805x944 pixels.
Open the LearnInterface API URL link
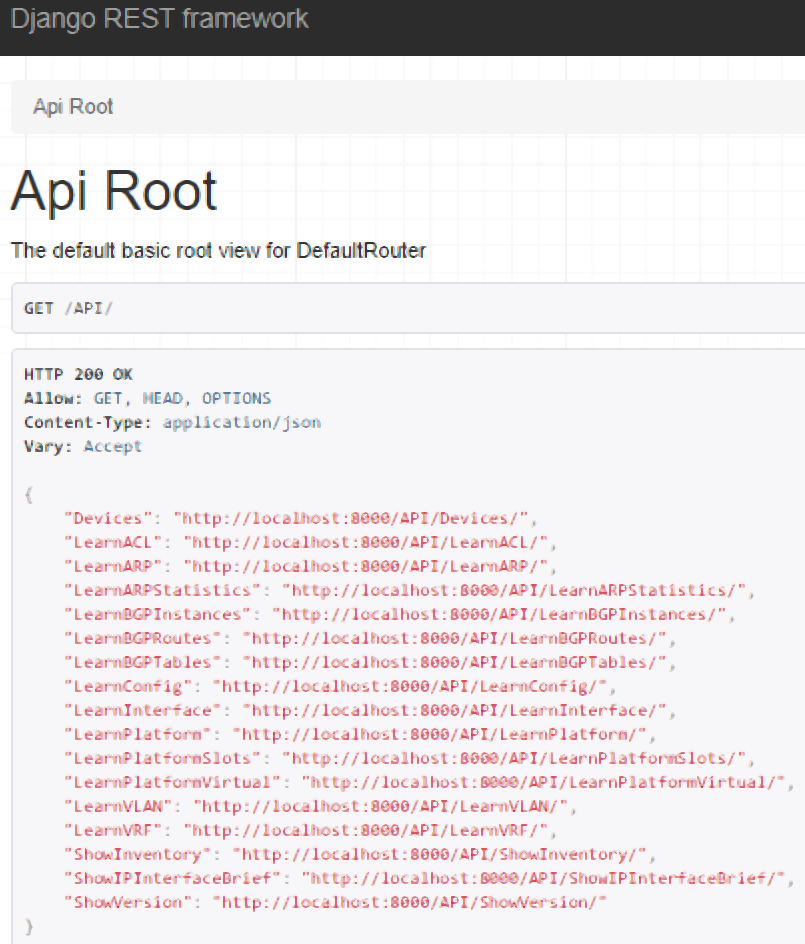tap(454, 710)
